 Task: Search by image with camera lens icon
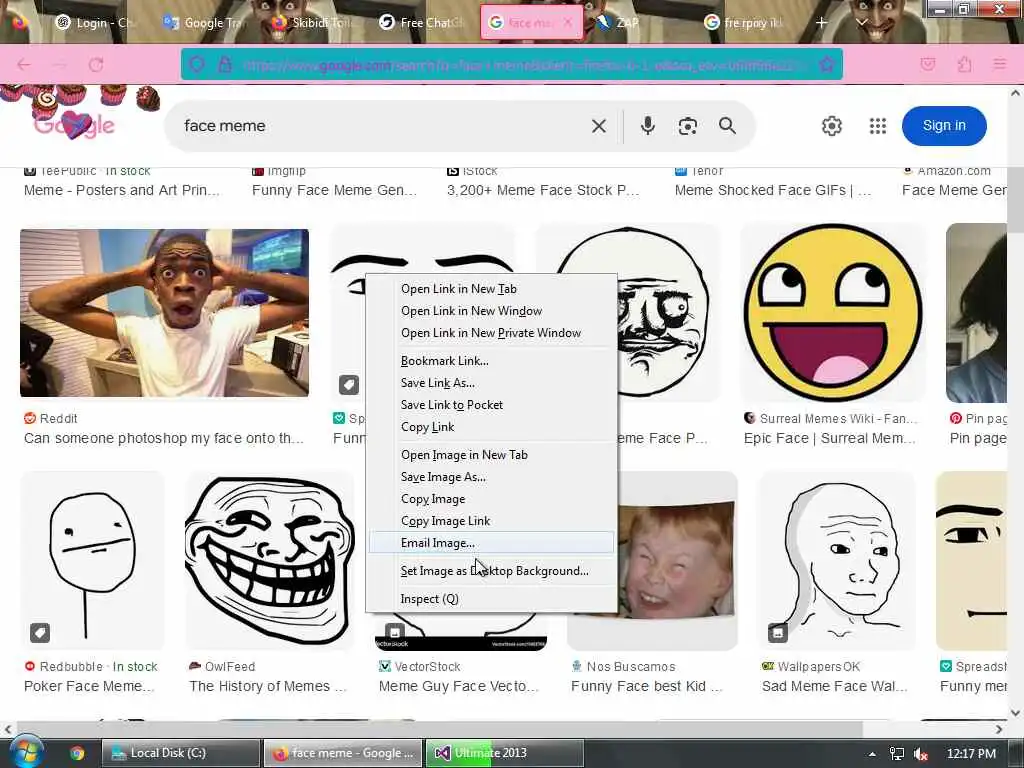tap(688, 126)
